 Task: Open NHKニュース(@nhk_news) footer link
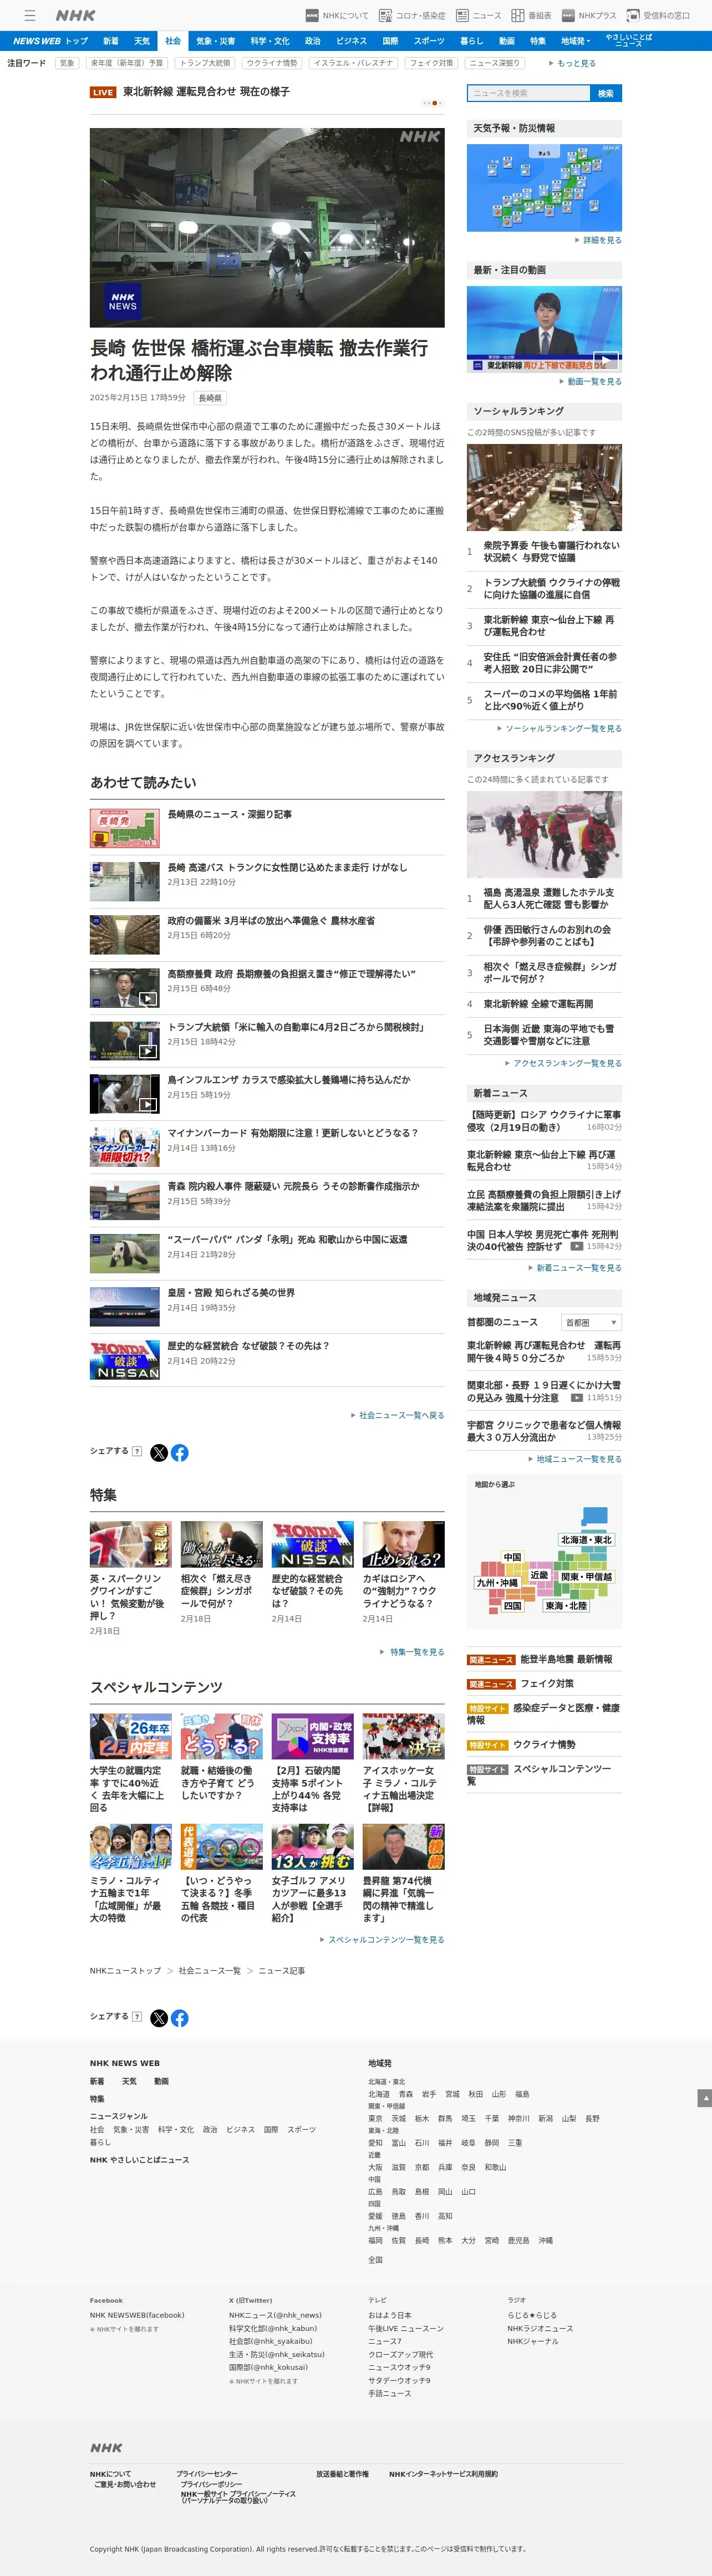click(x=275, y=2315)
